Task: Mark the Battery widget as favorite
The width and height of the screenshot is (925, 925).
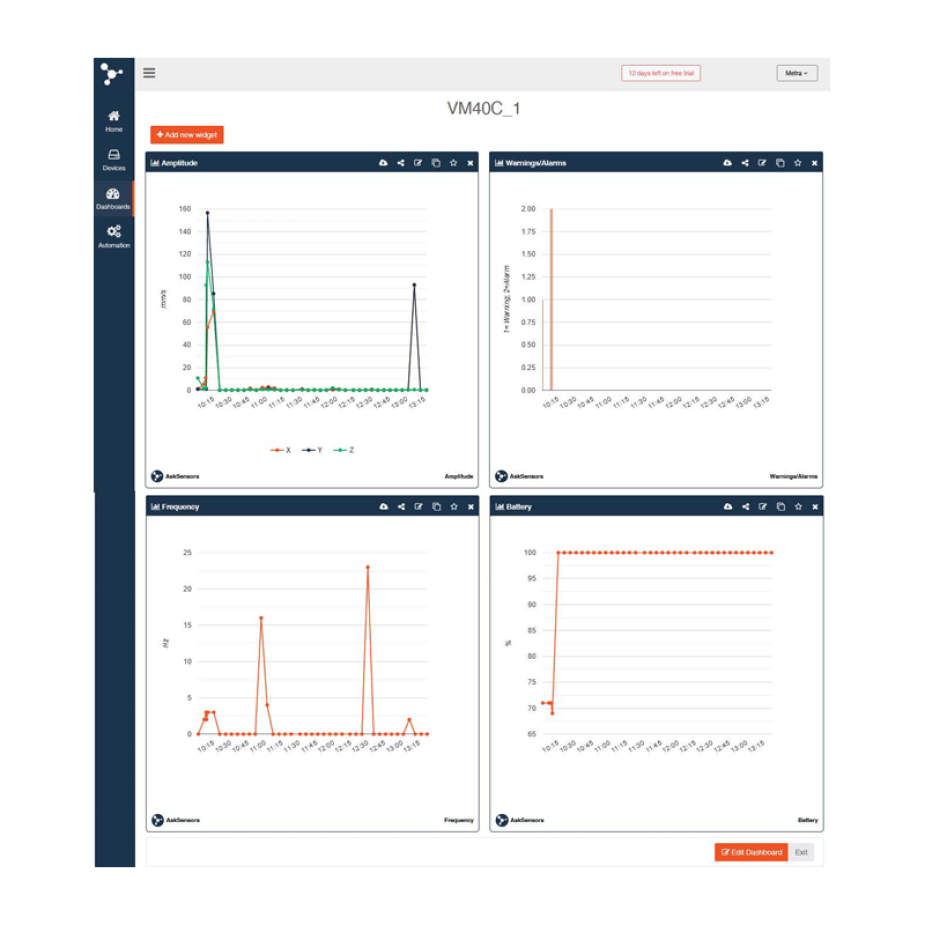Action: [x=797, y=507]
